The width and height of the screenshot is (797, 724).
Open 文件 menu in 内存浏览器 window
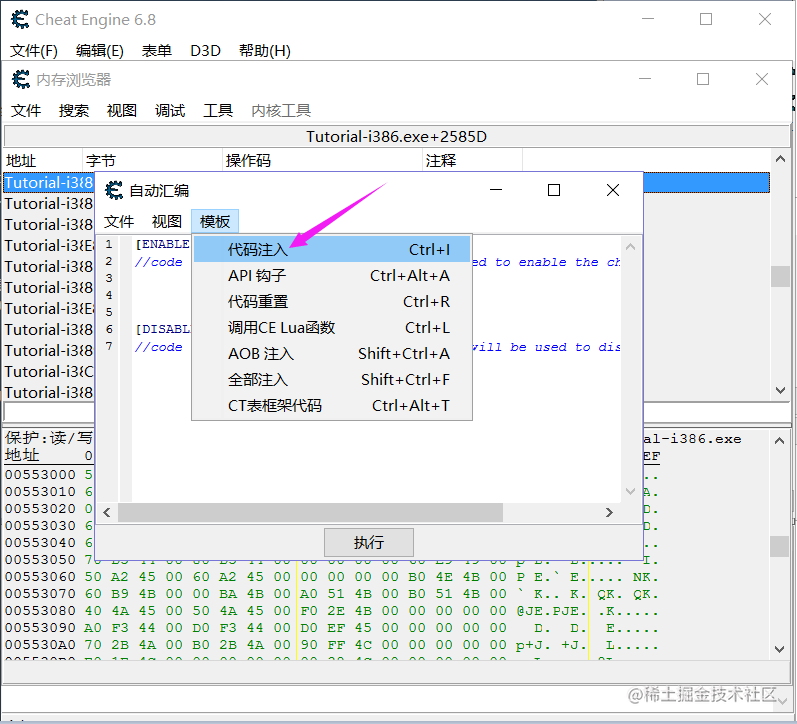tap(26, 110)
